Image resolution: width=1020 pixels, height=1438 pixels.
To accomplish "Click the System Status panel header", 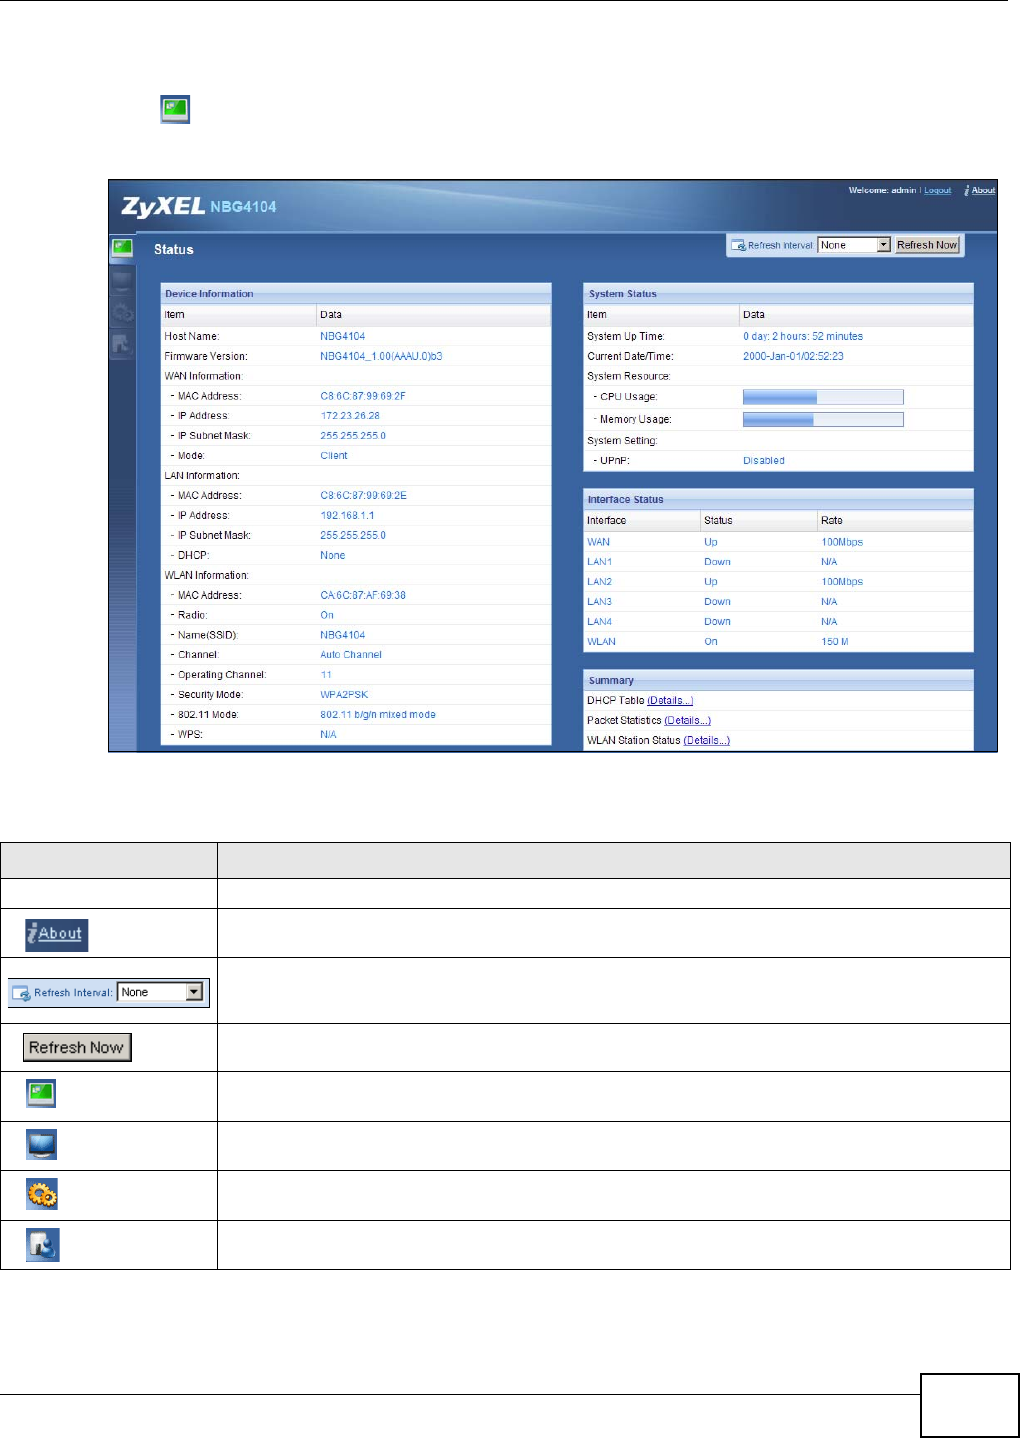I will click(778, 293).
